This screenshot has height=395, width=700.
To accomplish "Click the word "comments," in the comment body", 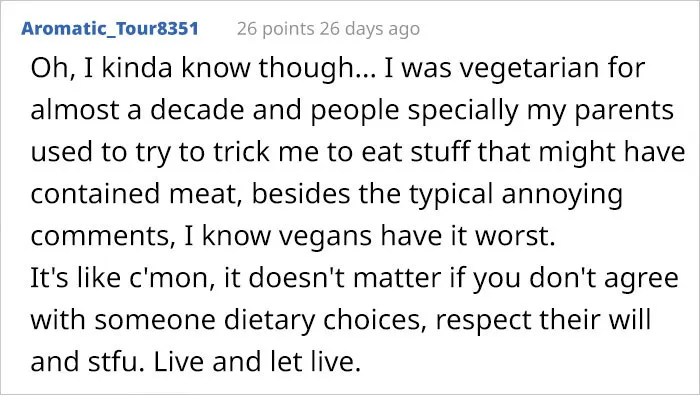I will [x=103, y=237].
